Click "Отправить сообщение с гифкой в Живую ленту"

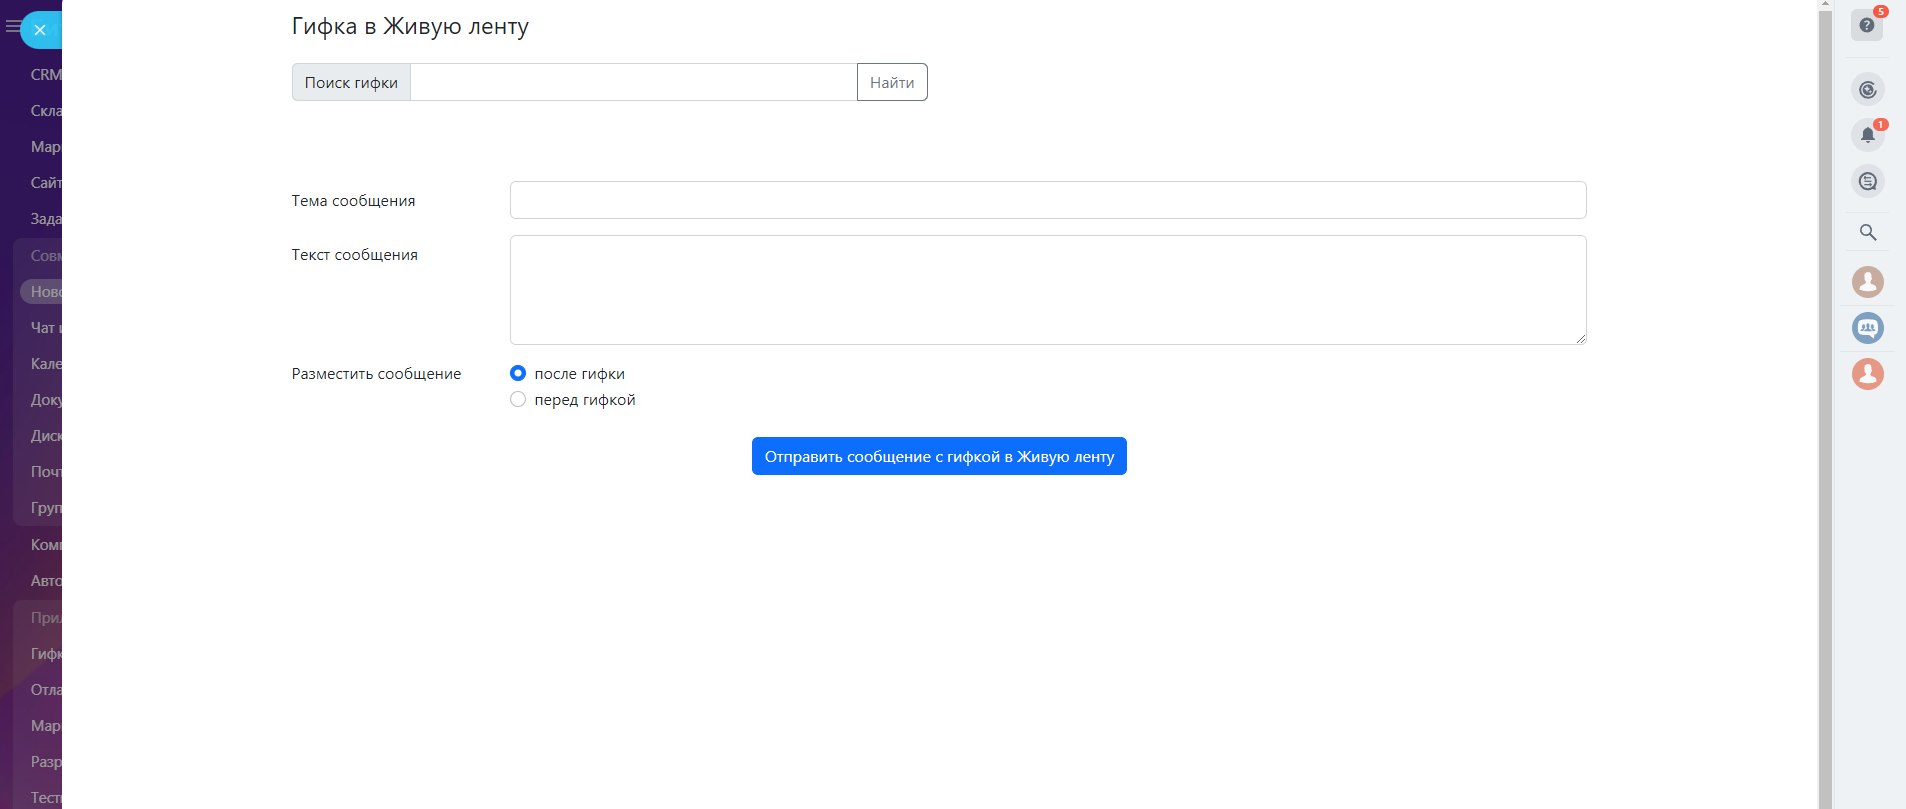pyautogui.click(x=939, y=456)
